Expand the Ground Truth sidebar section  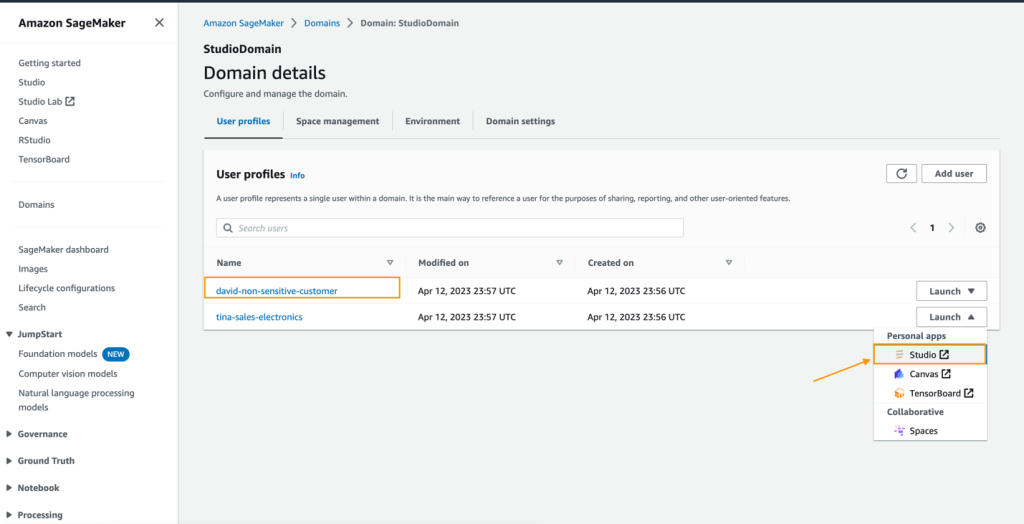[10, 461]
